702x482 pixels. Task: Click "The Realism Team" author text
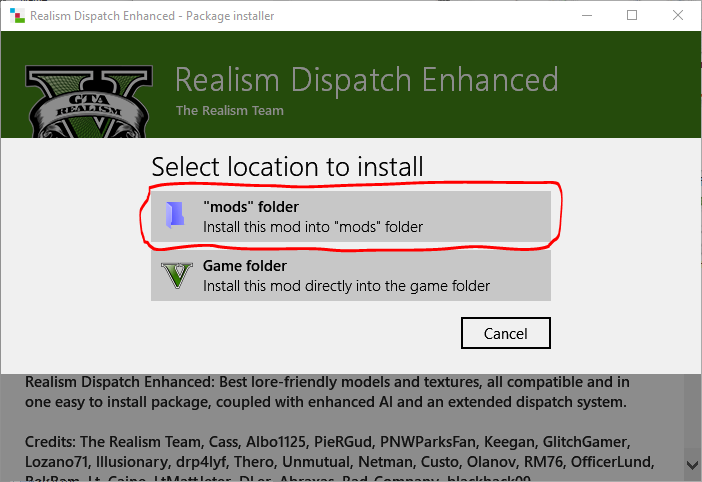pos(230,111)
